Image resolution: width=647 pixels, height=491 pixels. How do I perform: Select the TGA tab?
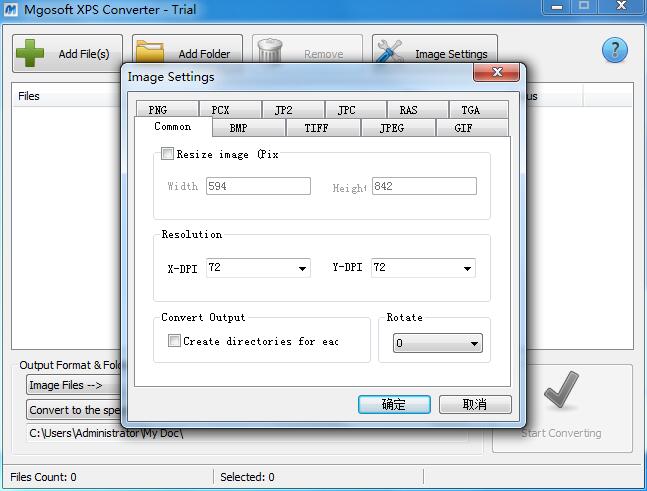coord(479,109)
